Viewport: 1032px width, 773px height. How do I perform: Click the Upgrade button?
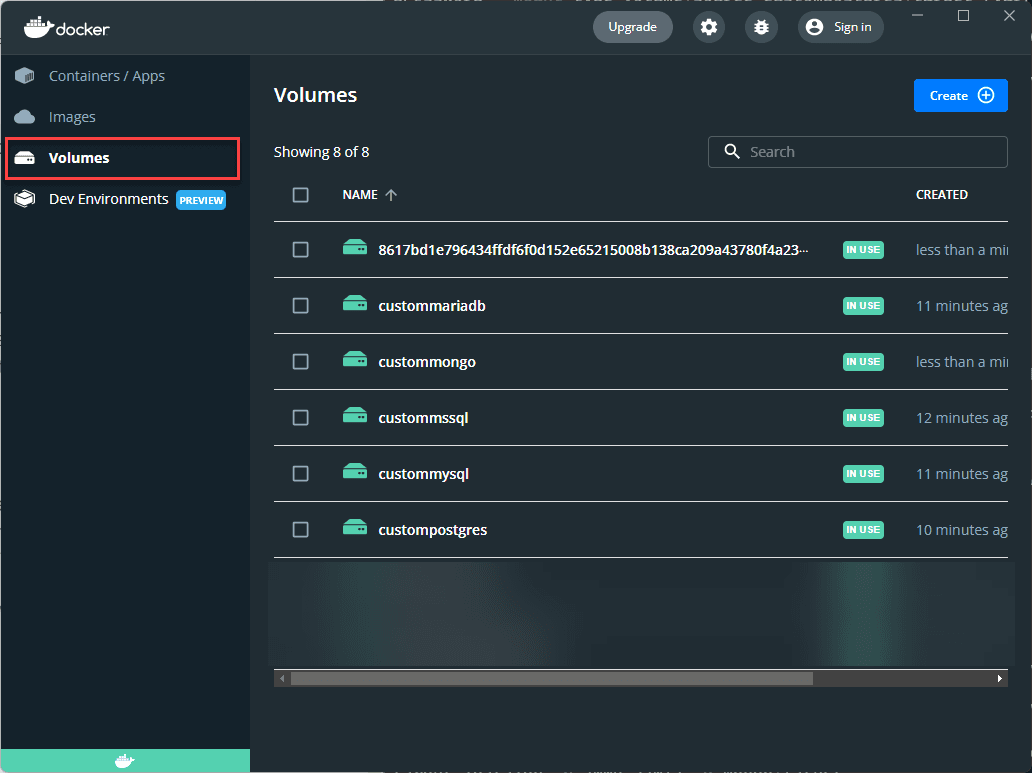(632, 27)
